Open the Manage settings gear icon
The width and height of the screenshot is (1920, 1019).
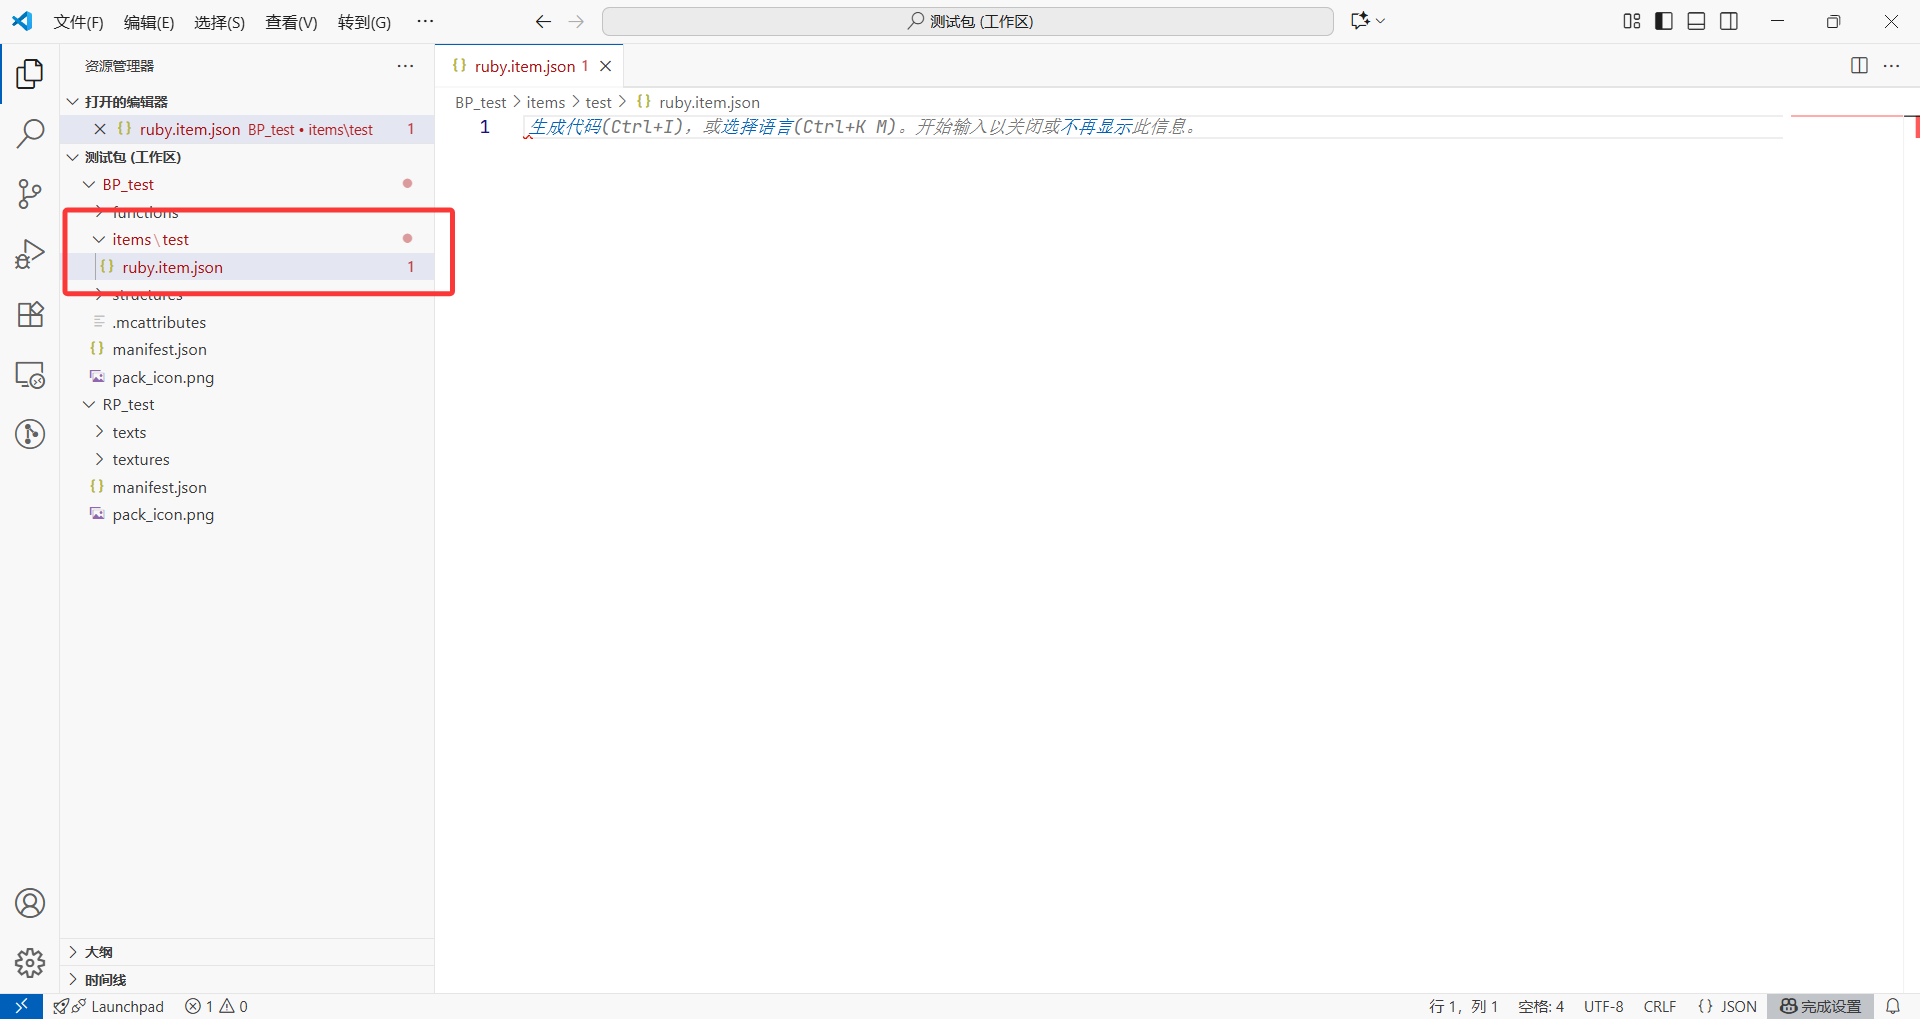click(30, 962)
